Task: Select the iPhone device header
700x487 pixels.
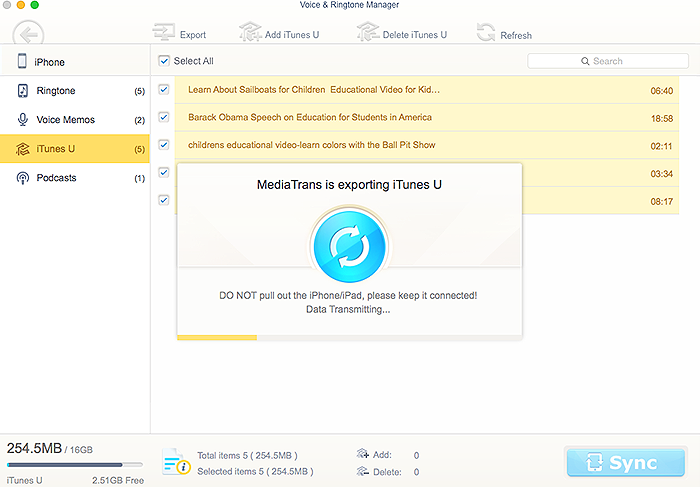Action: (75, 61)
